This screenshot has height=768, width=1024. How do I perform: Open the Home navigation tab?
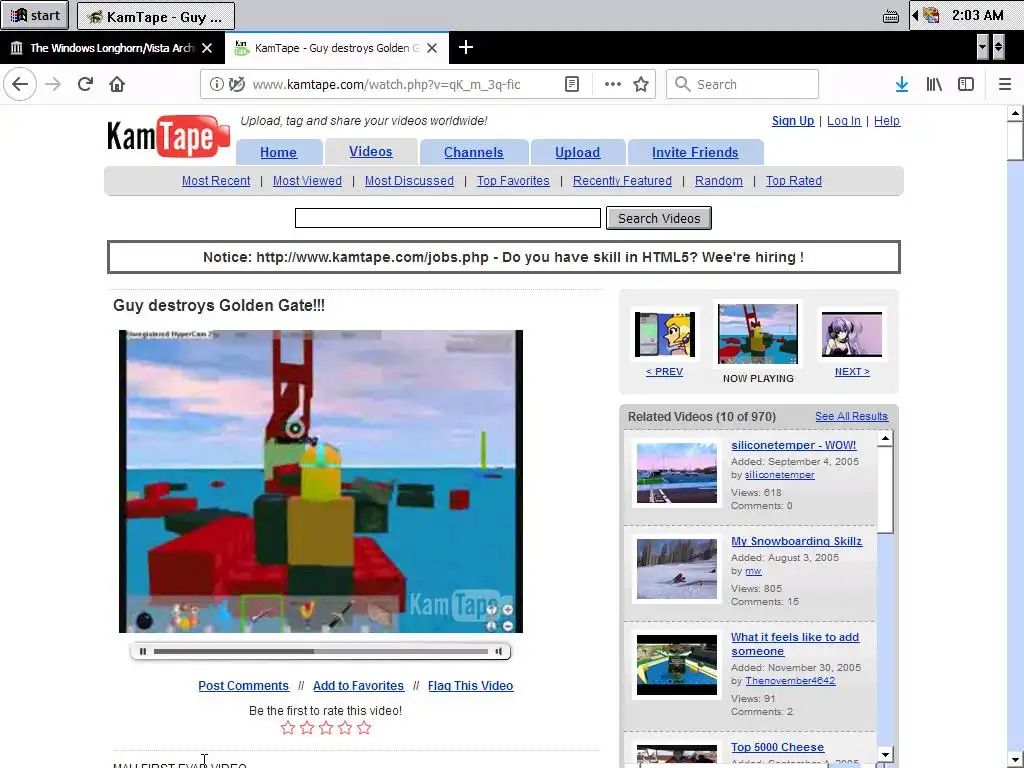click(x=278, y=152)
